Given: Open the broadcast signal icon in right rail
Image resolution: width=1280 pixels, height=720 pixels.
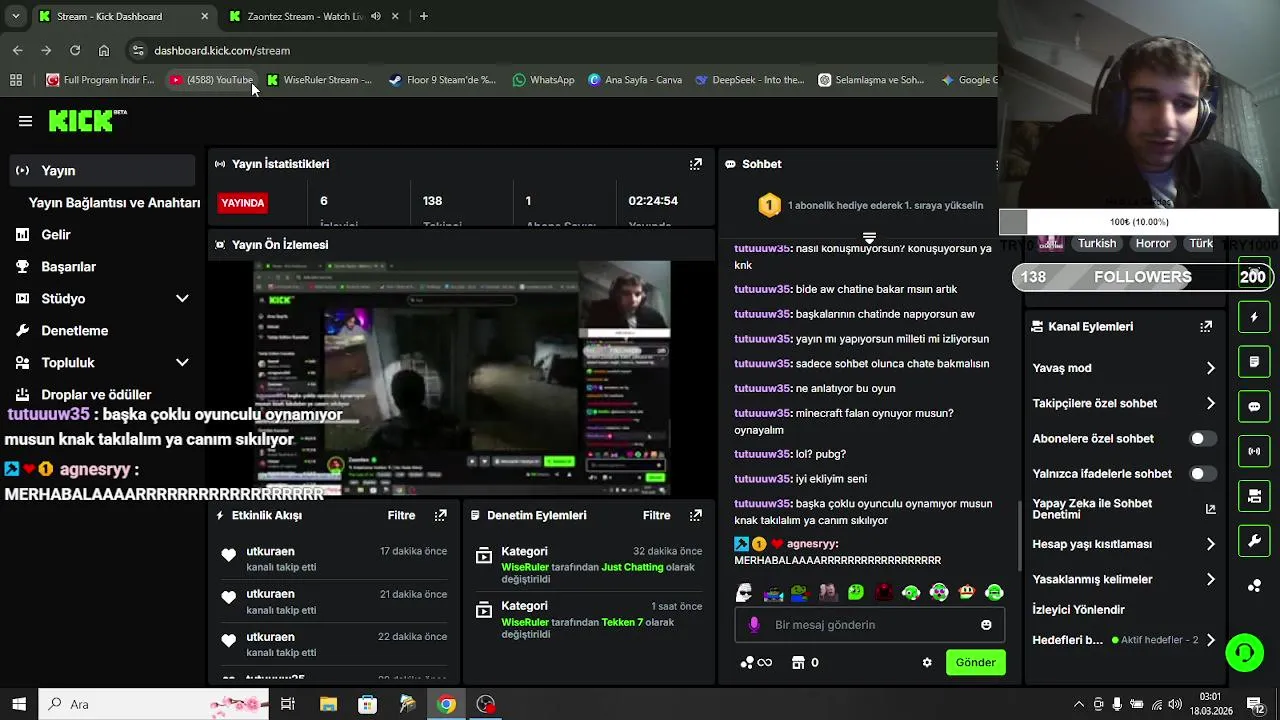Looking at the screenshot, I should pos(1254,451).
